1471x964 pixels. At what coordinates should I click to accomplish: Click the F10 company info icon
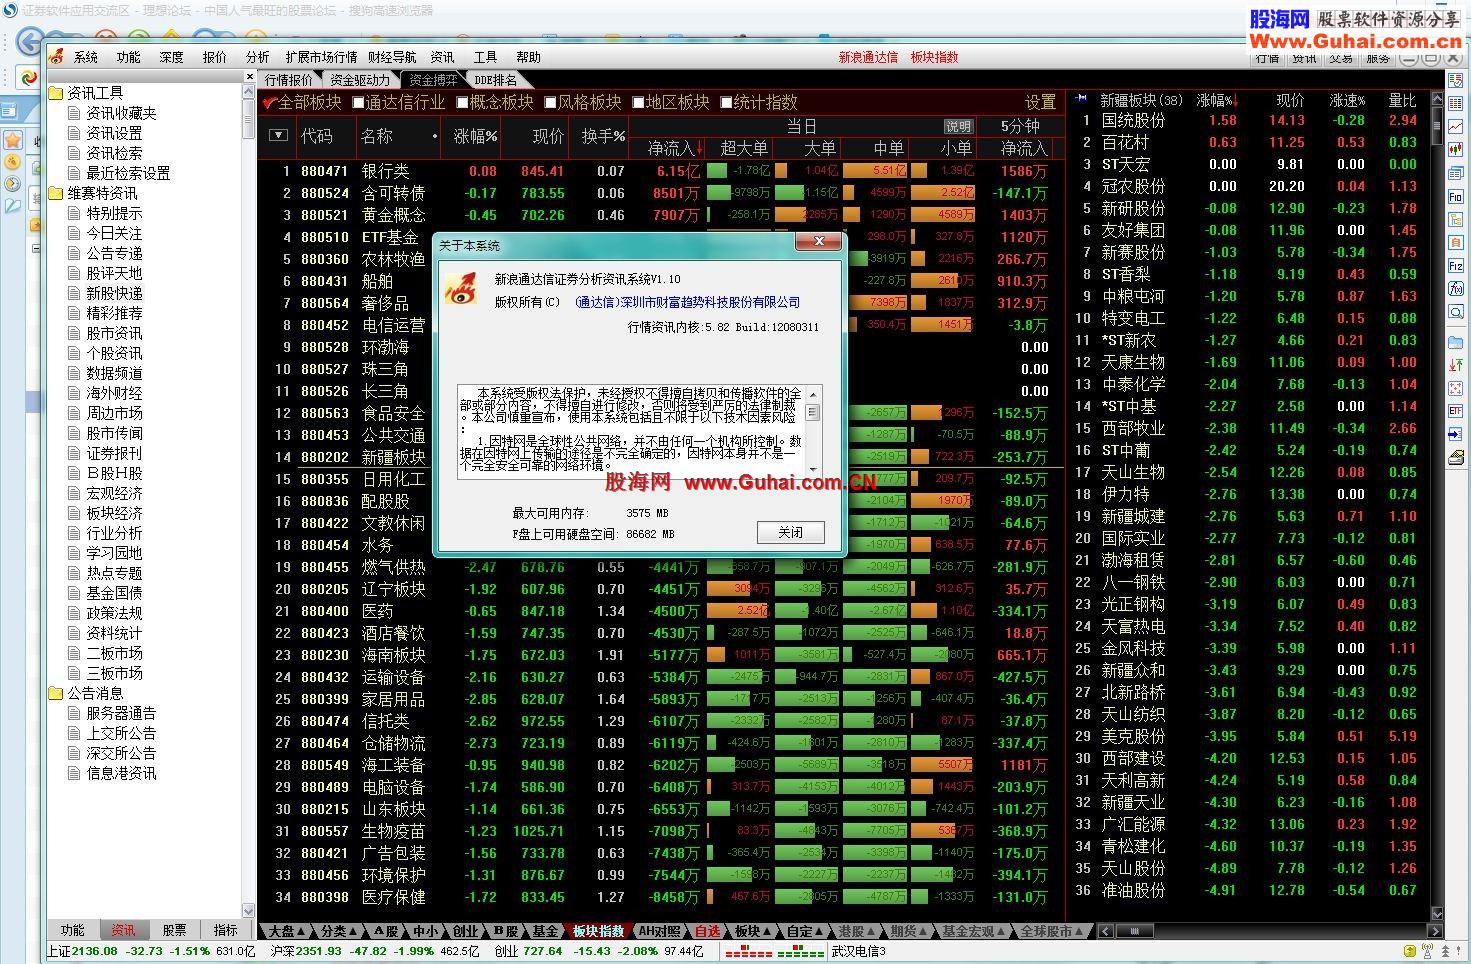tap(1455, 197)
